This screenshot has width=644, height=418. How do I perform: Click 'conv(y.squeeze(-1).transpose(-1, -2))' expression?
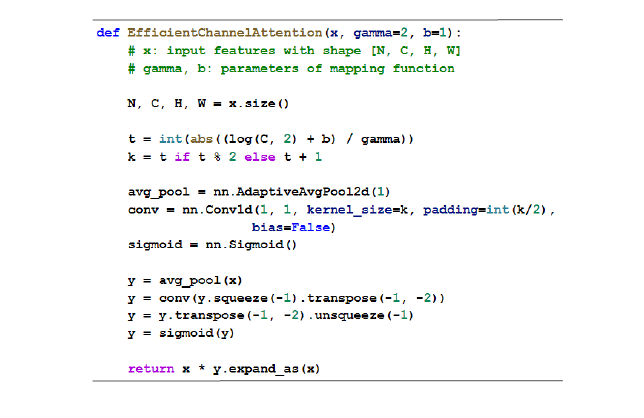[x=302, y=298]
